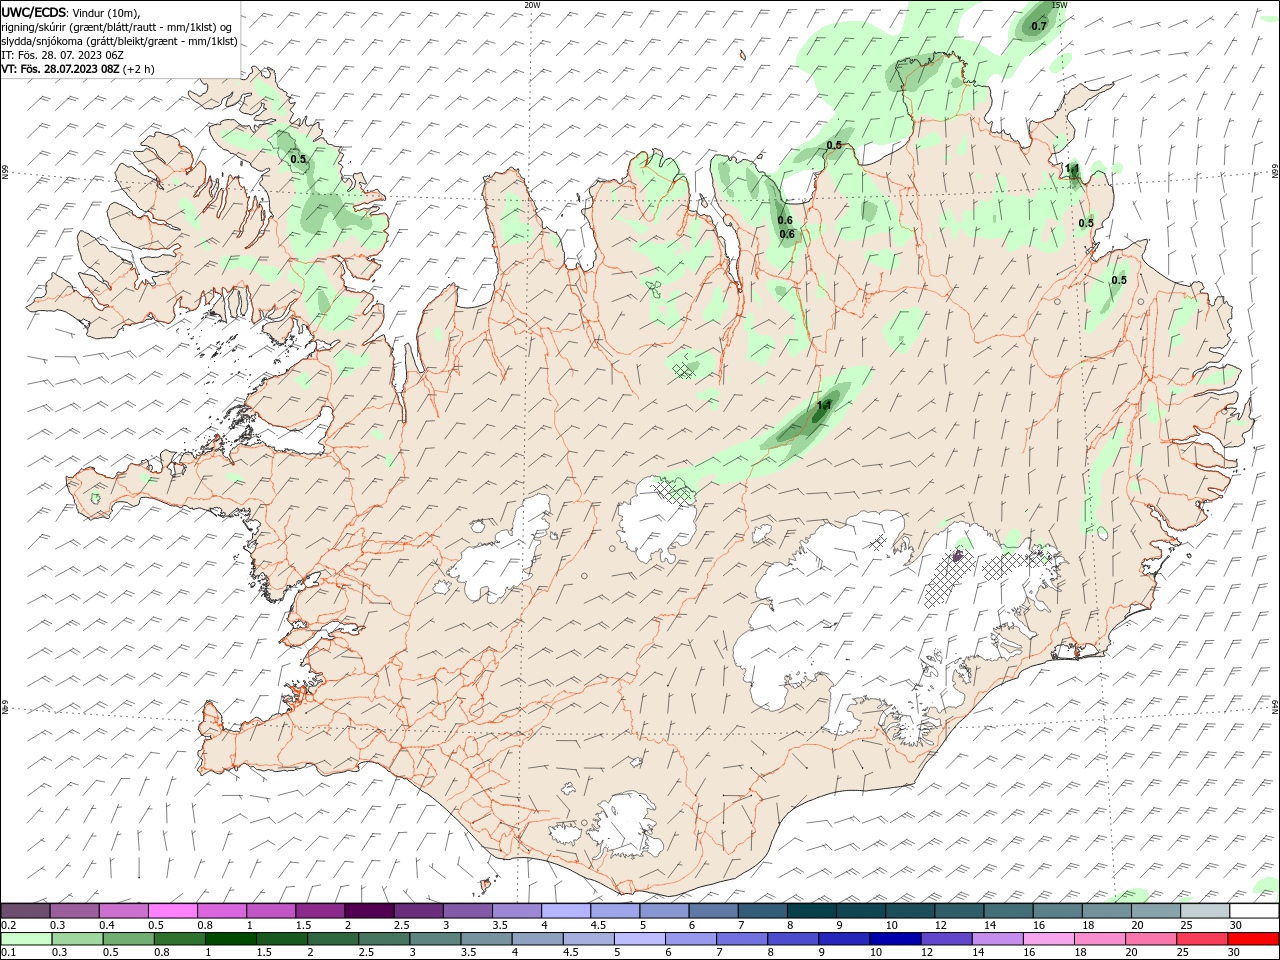The width and height of the screenshot is (1280, 960).
Task: Click the 'rigning/skúrir' legend description line
Action: point(117,27)
